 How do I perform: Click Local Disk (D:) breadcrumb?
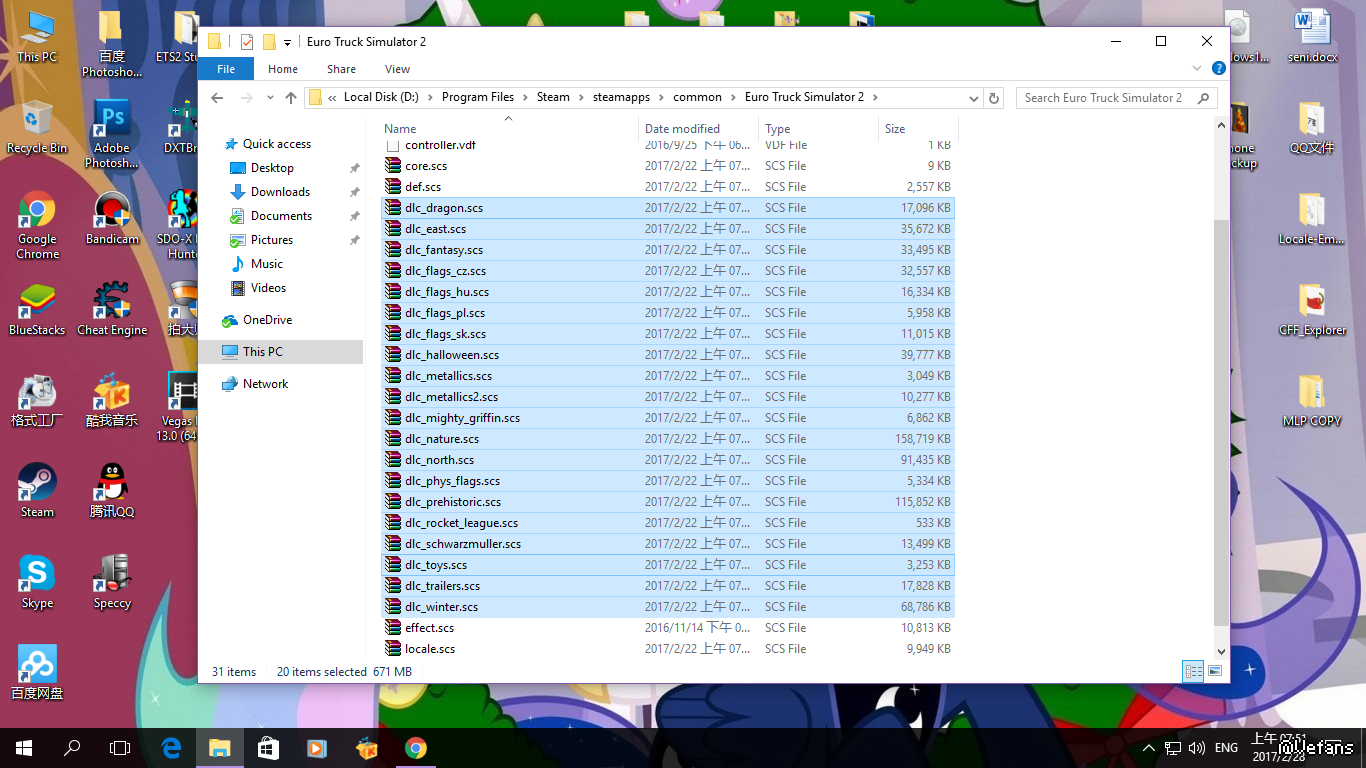click(x=379, y=98)
